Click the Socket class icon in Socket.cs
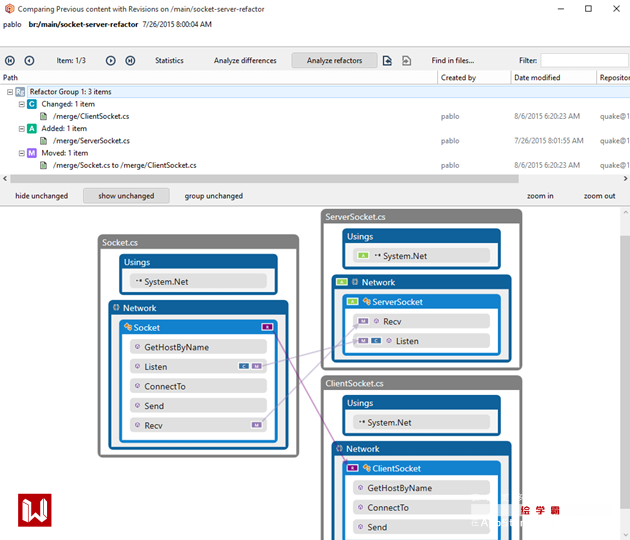Viewport: 630px width, 540px height. tap(128, 327)
